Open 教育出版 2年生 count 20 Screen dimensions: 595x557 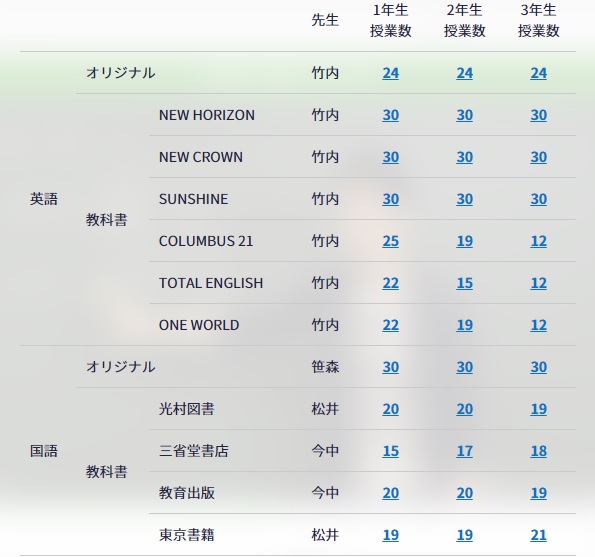(464, 493)
